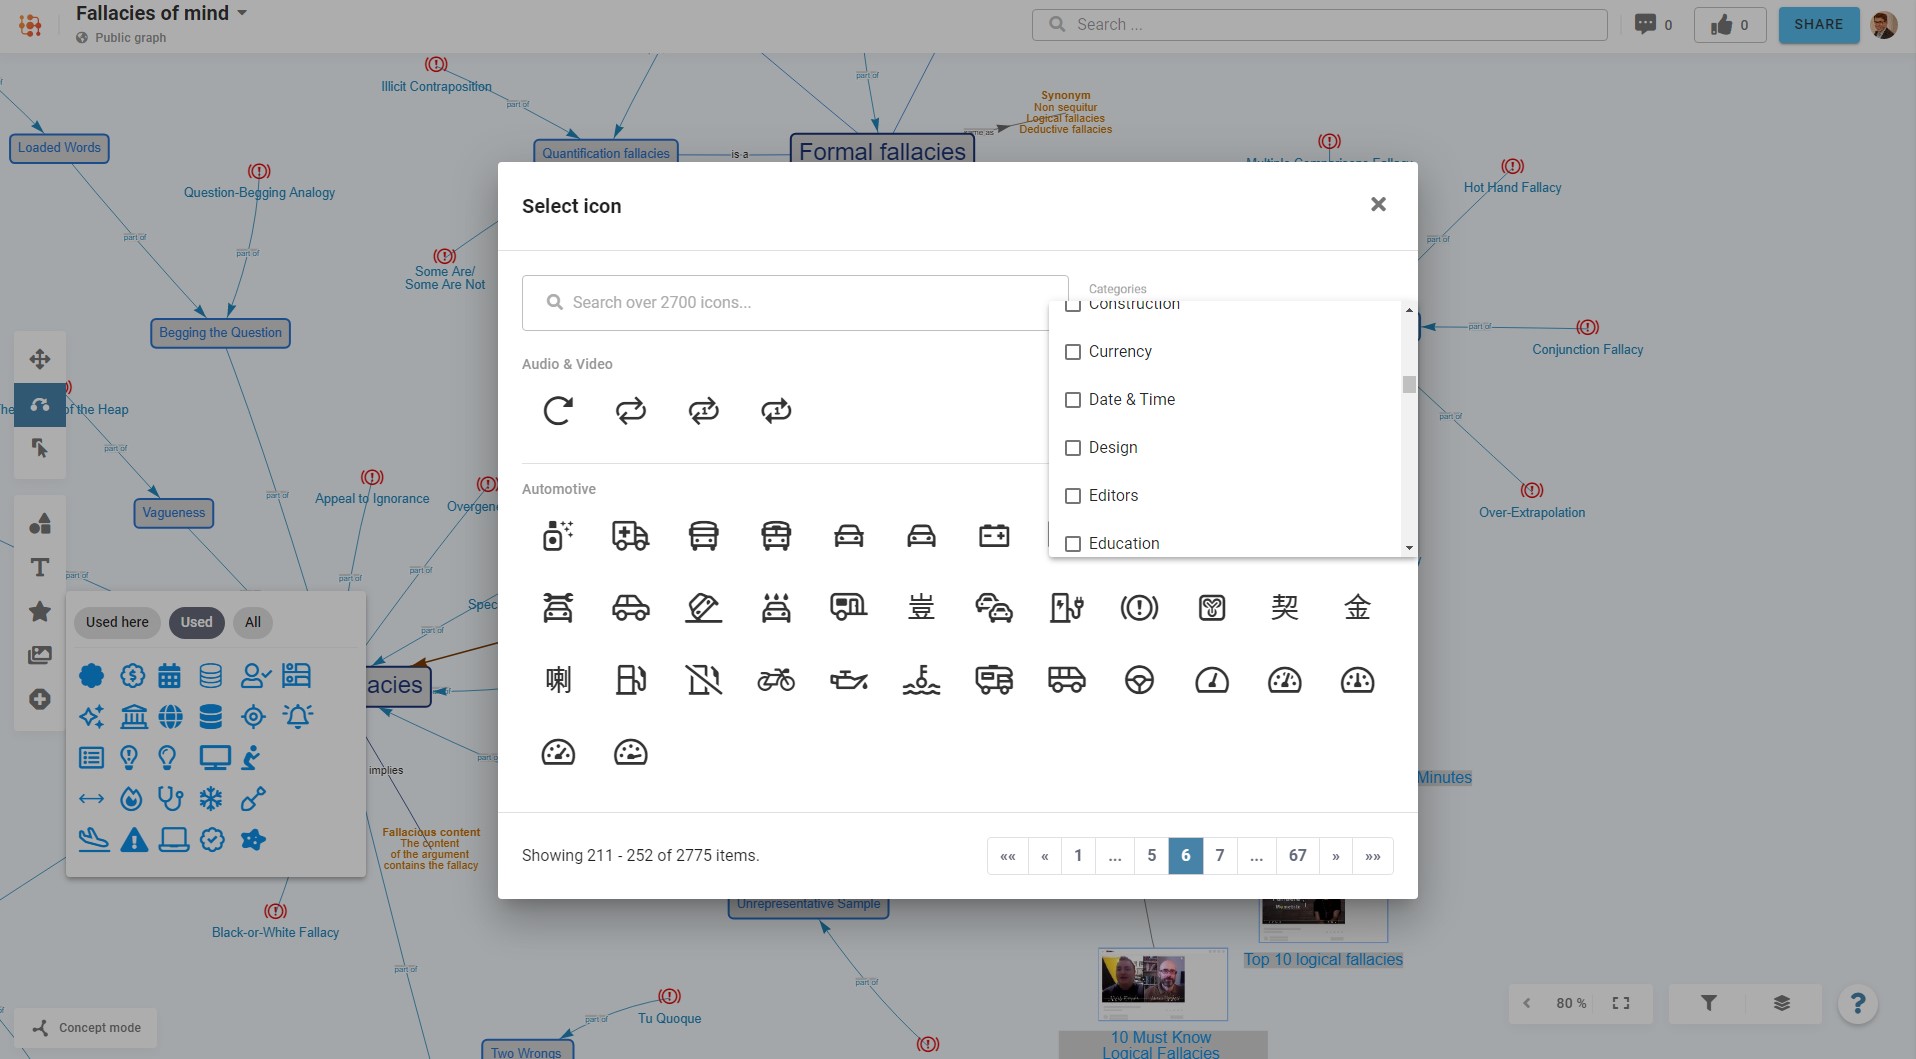Collapse the zoom controls with left chevron
Image resolution: width=1916 pixels, height=1059 pixels.
tap(1526, 1003)
